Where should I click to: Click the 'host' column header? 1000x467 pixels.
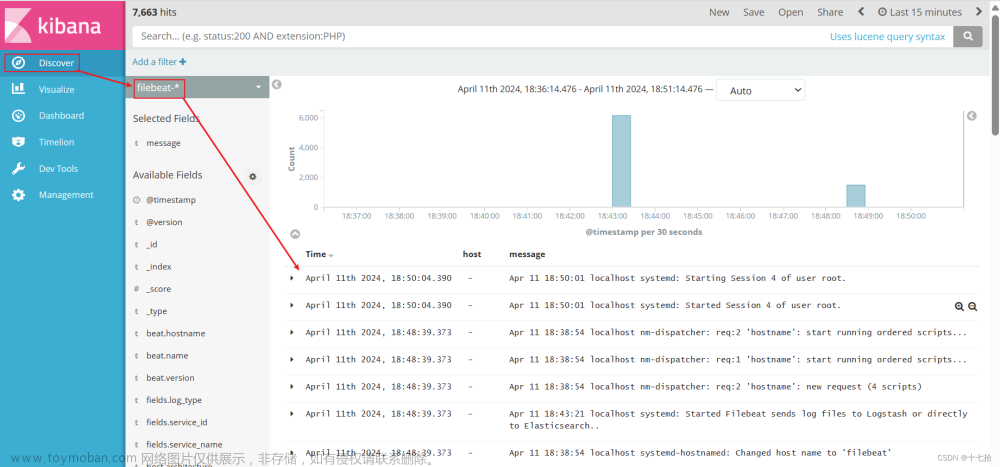click(472, 254)
